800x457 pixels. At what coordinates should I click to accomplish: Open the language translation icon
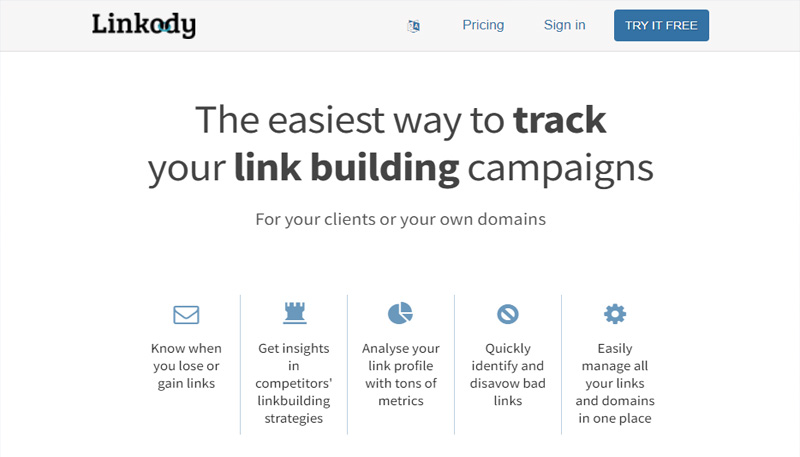[x=413, y=26]
